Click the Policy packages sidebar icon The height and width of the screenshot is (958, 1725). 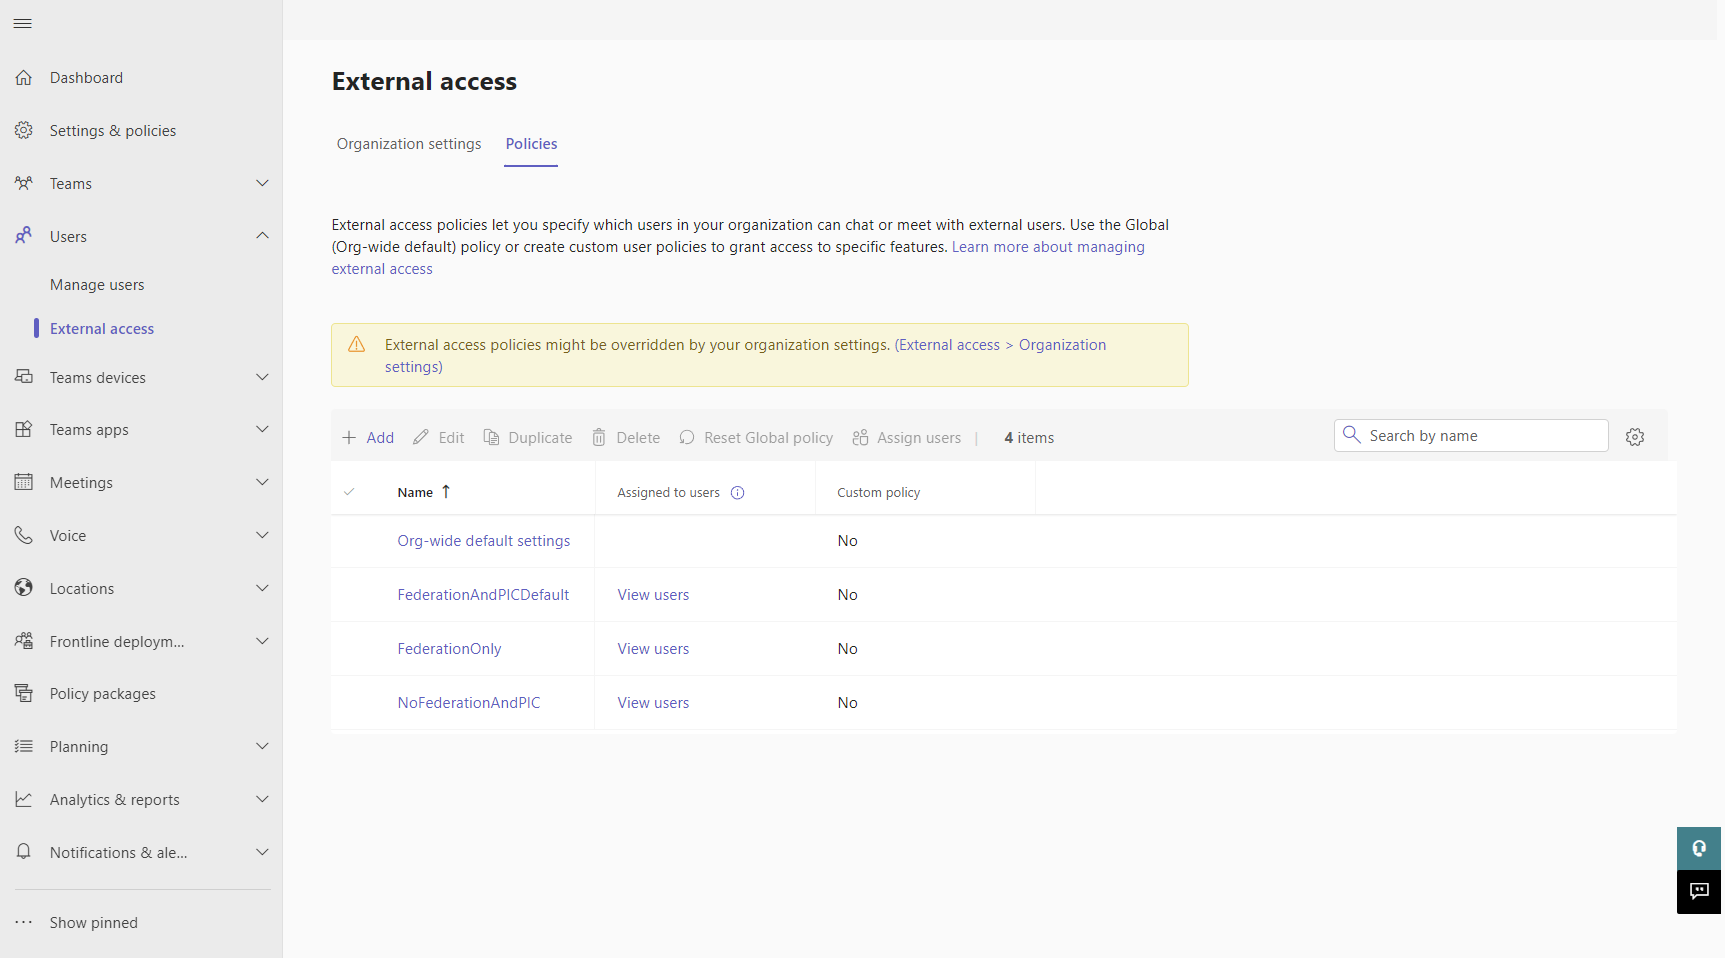click(24, 694)
